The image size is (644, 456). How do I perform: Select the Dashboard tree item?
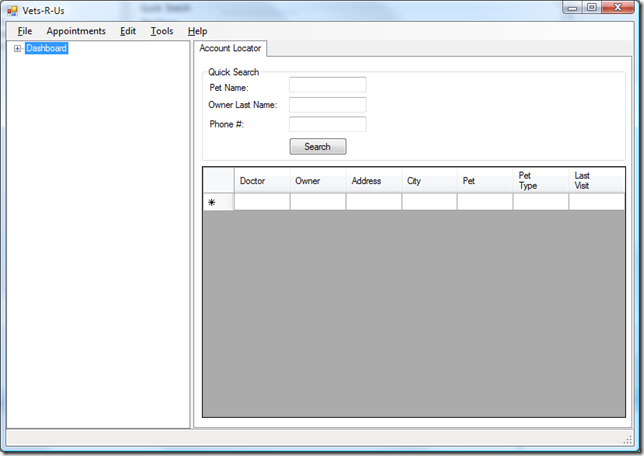point(46,48)
